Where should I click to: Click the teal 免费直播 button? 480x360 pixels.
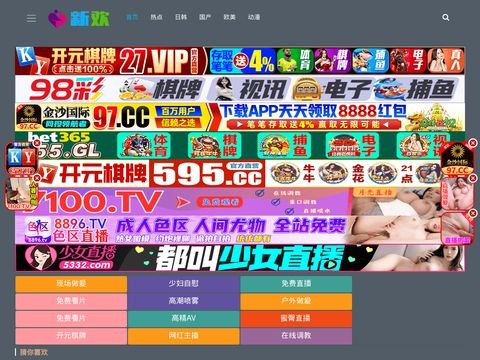(x=296, y=284)
